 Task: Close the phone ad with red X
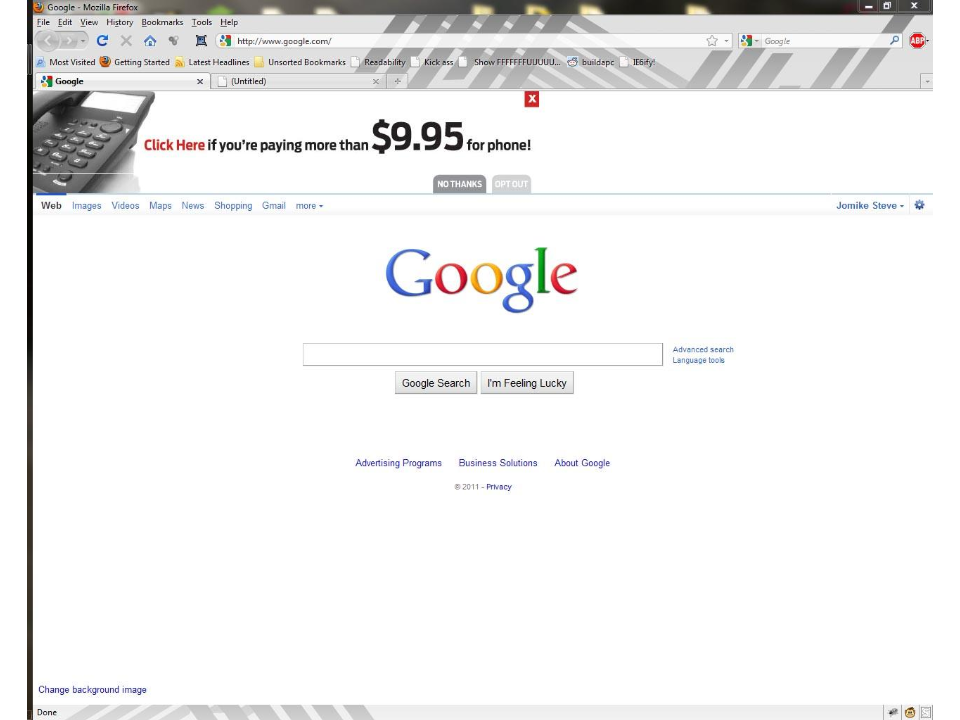[531, 99]
